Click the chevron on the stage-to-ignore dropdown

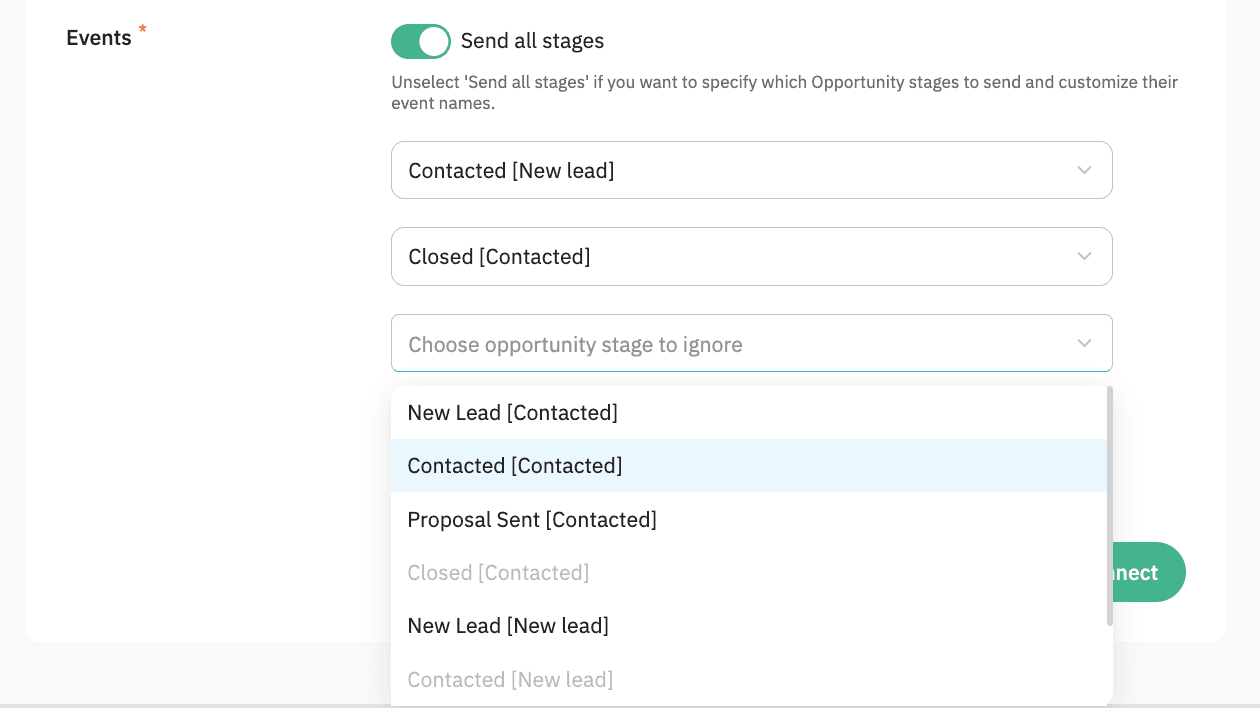pyautogui.click(x=1084, y=343)
